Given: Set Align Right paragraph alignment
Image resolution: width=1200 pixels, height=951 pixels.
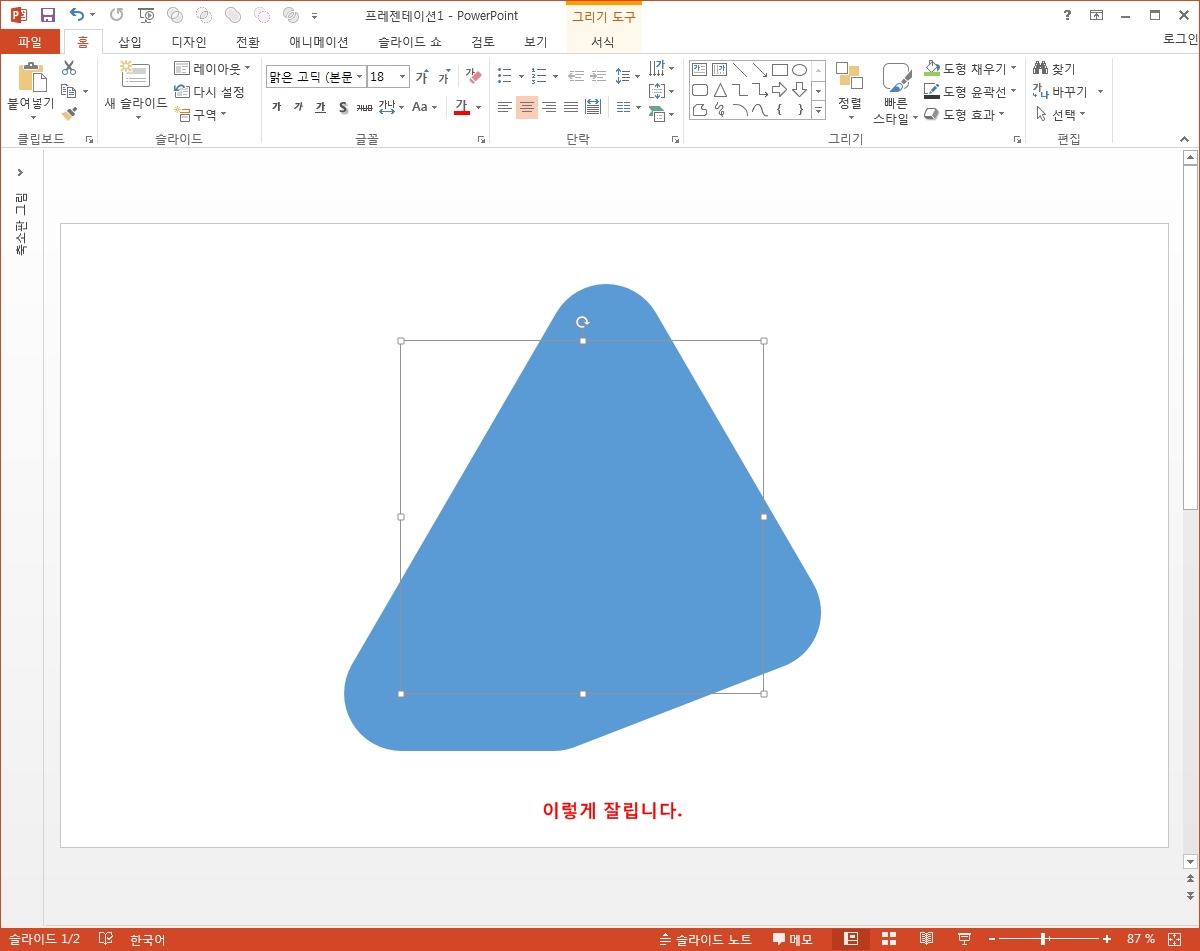Looking at the screenshot, I should coord(549,107).
